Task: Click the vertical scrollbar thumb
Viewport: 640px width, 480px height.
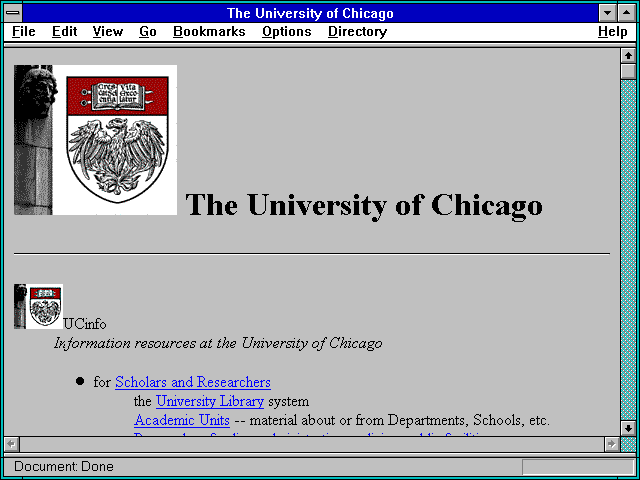Action: [628, 71]
